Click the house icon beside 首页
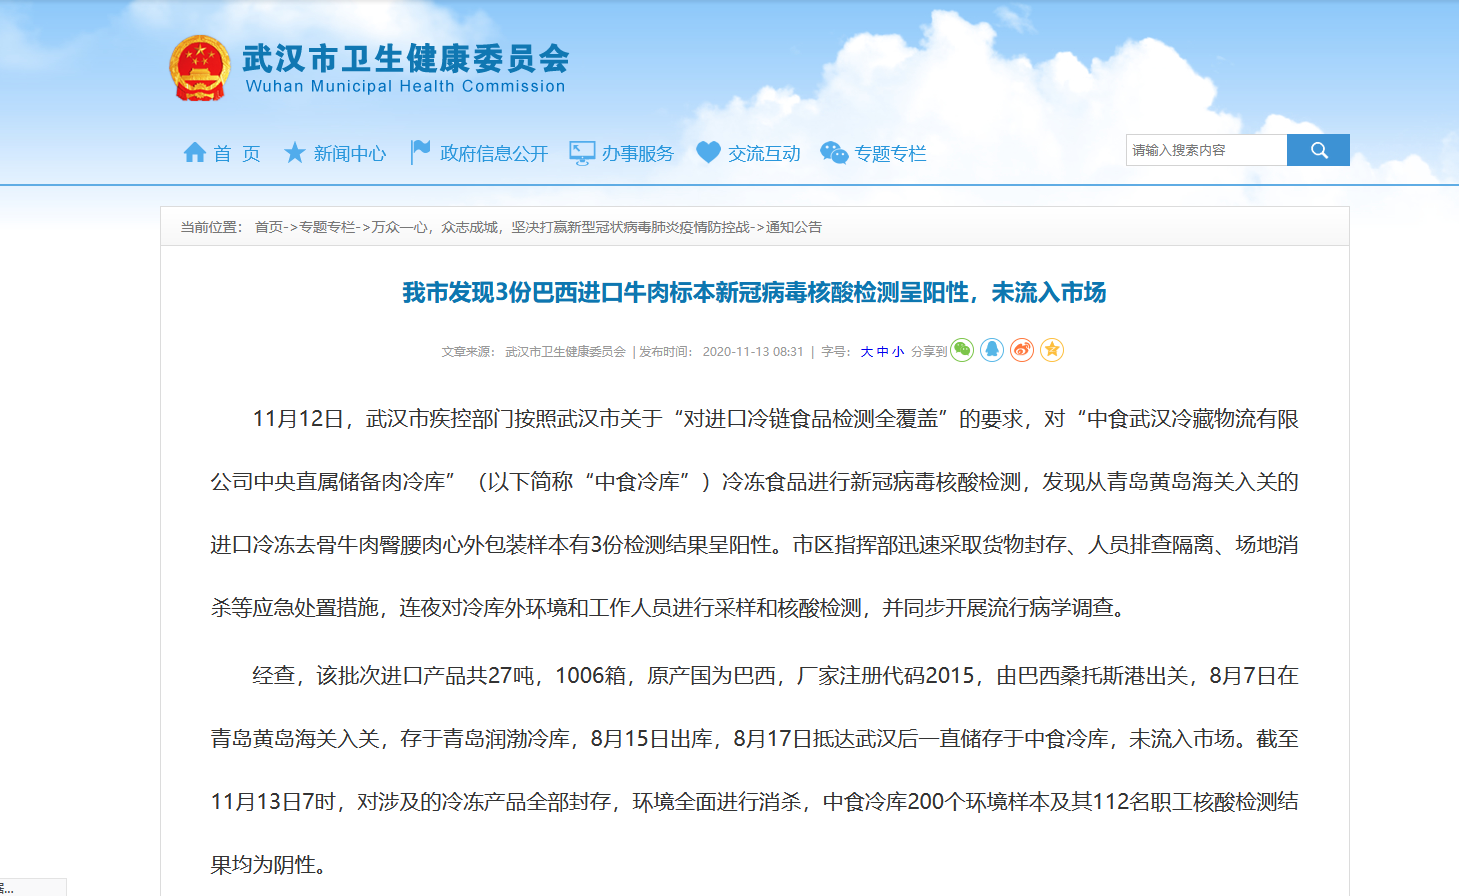This screenshot has width=1459, height=896. [x=195, y=153]
